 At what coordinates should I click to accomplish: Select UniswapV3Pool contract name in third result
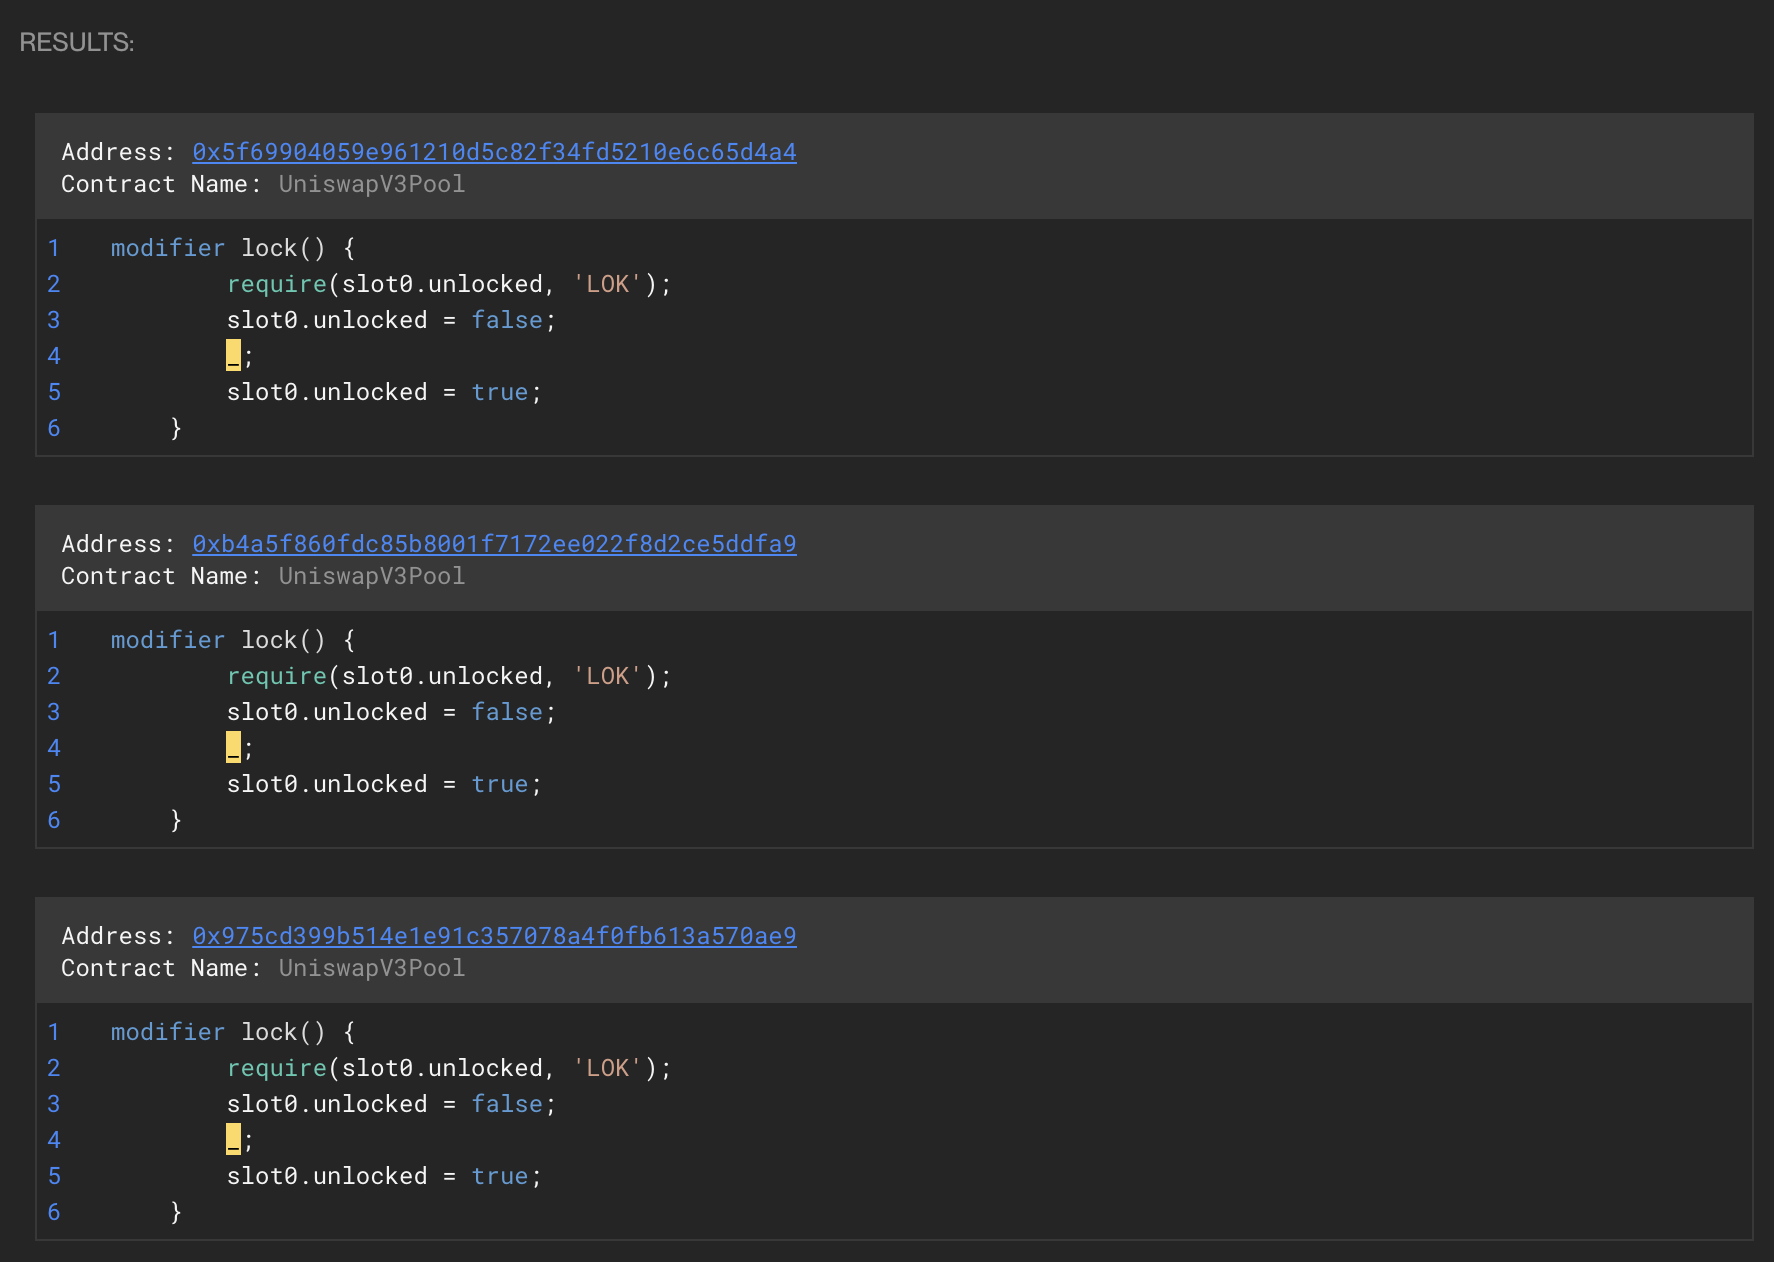point(371,968)
